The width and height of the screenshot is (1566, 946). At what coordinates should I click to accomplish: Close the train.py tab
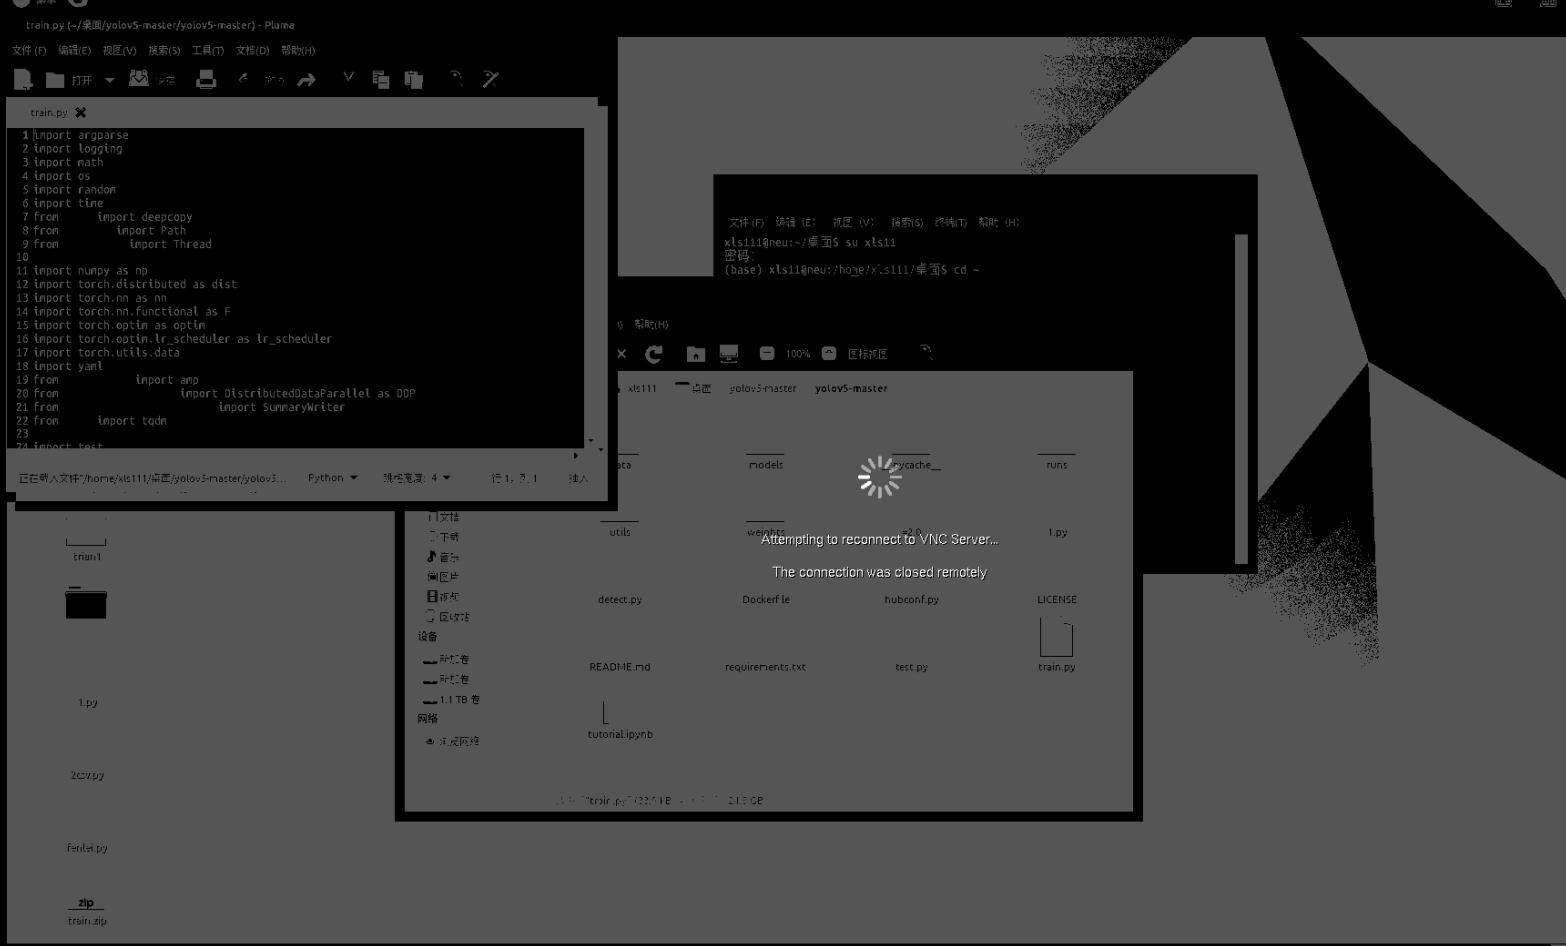(x=81, y=113)
